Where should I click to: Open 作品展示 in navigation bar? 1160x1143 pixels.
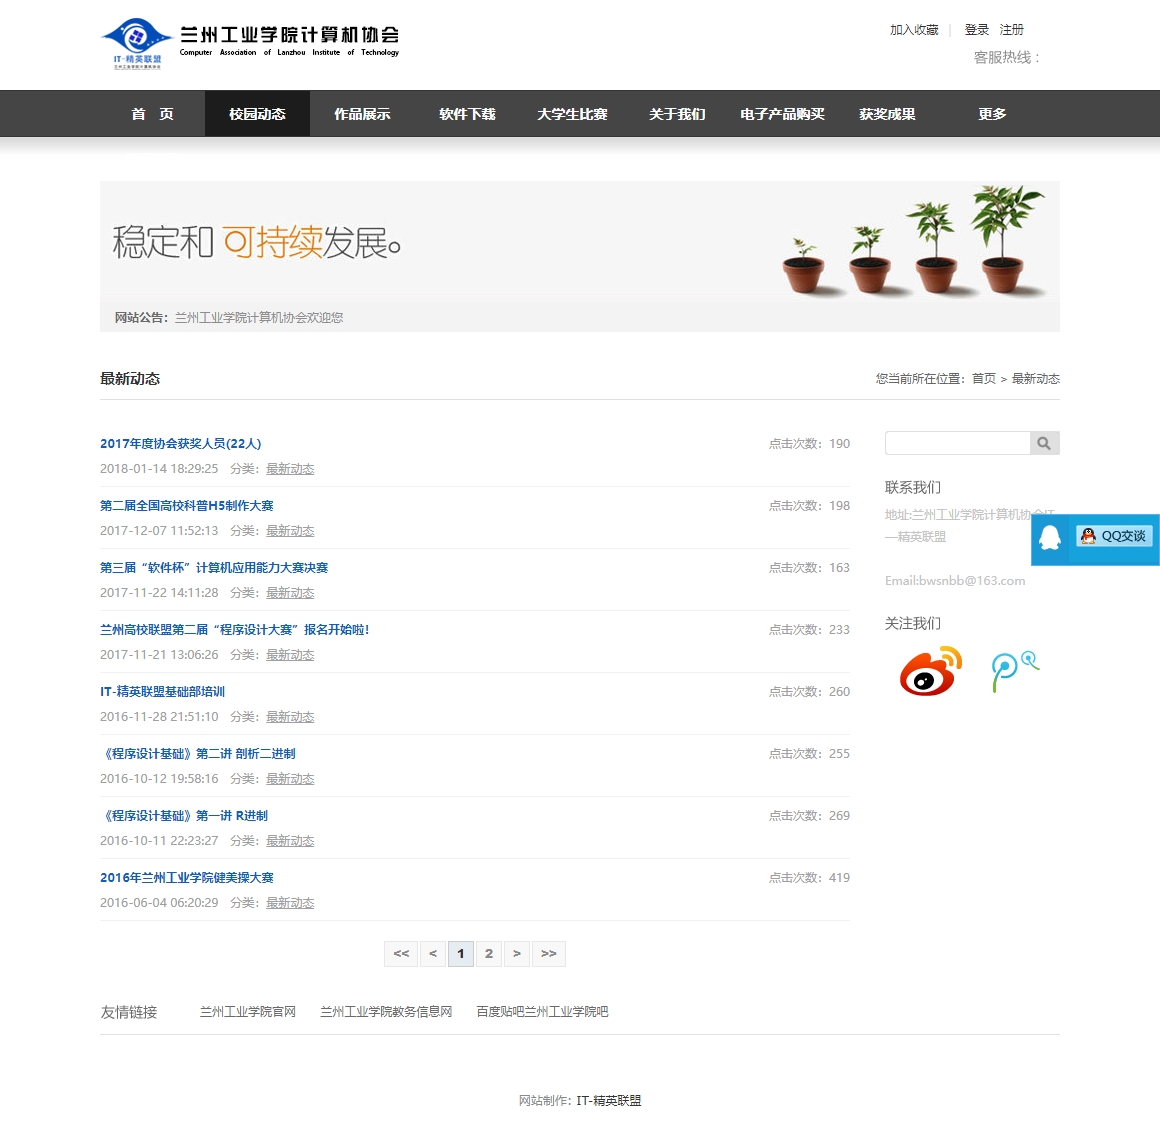(362, 114)
